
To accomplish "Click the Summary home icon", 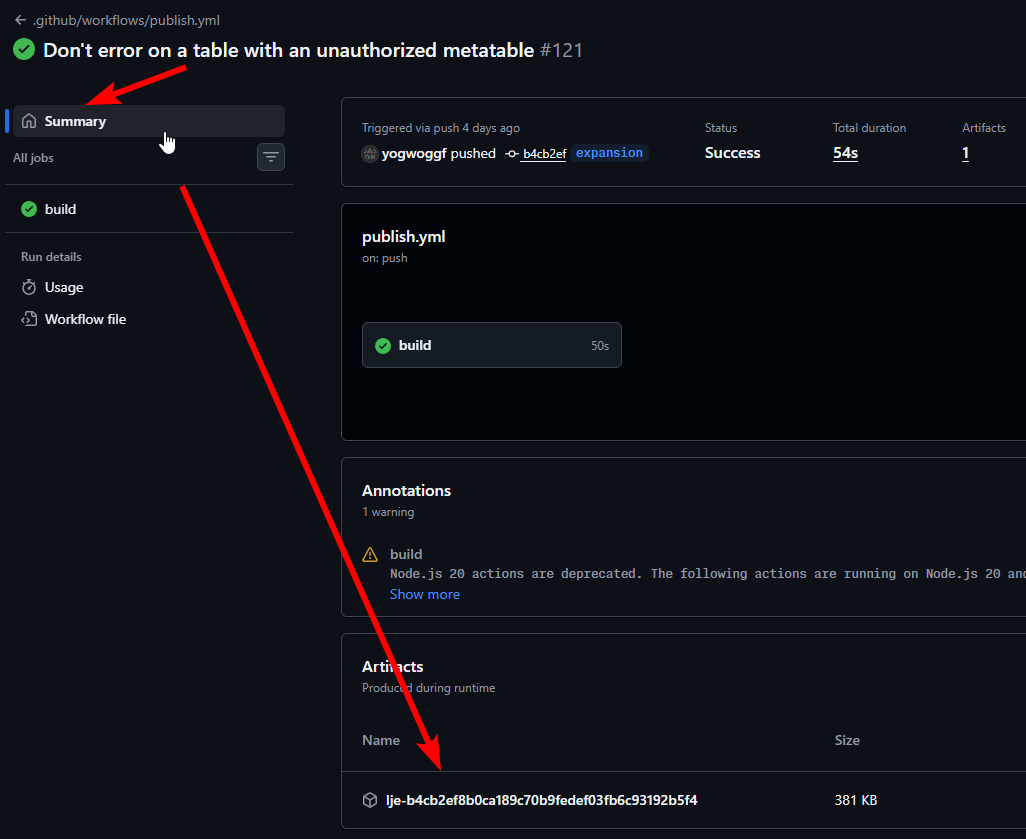I will [29, 121].
